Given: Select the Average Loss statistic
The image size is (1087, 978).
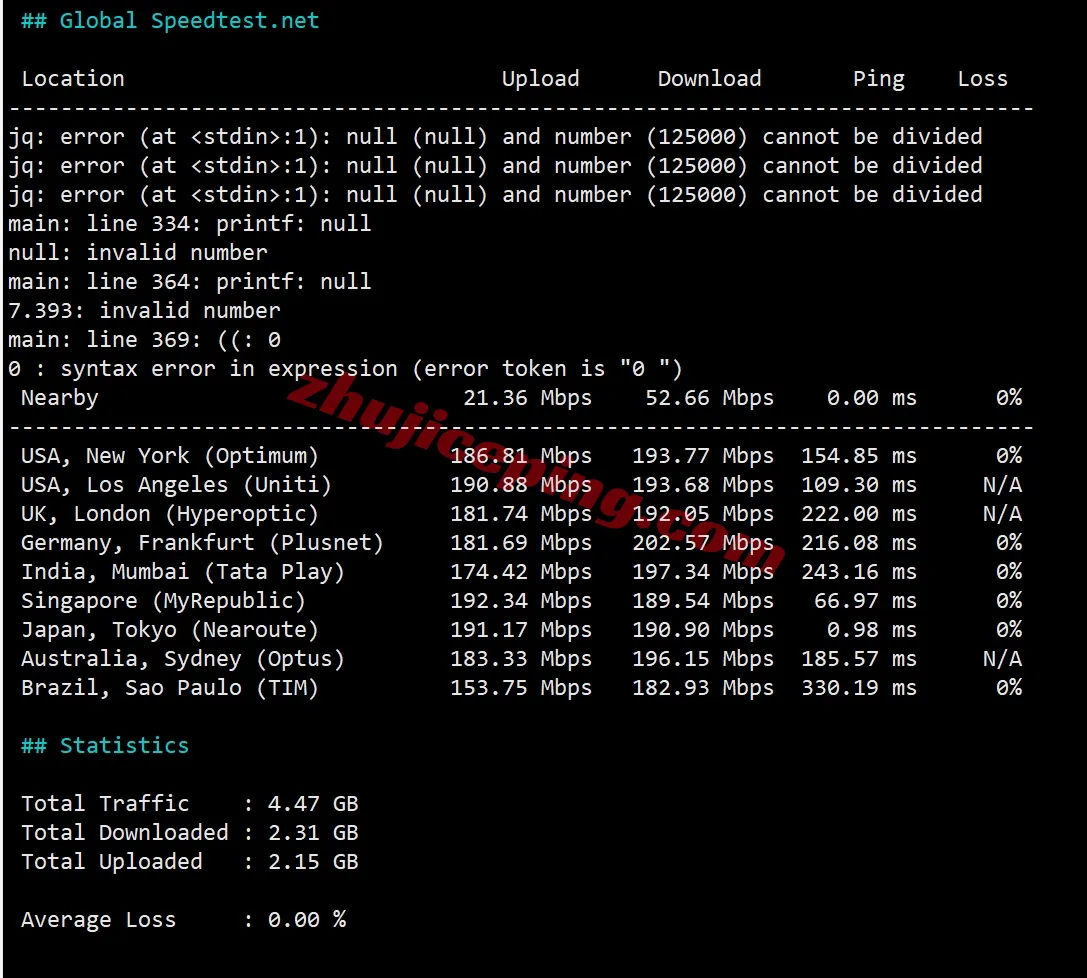Looking at the screenshot, I should click(97, 919).
